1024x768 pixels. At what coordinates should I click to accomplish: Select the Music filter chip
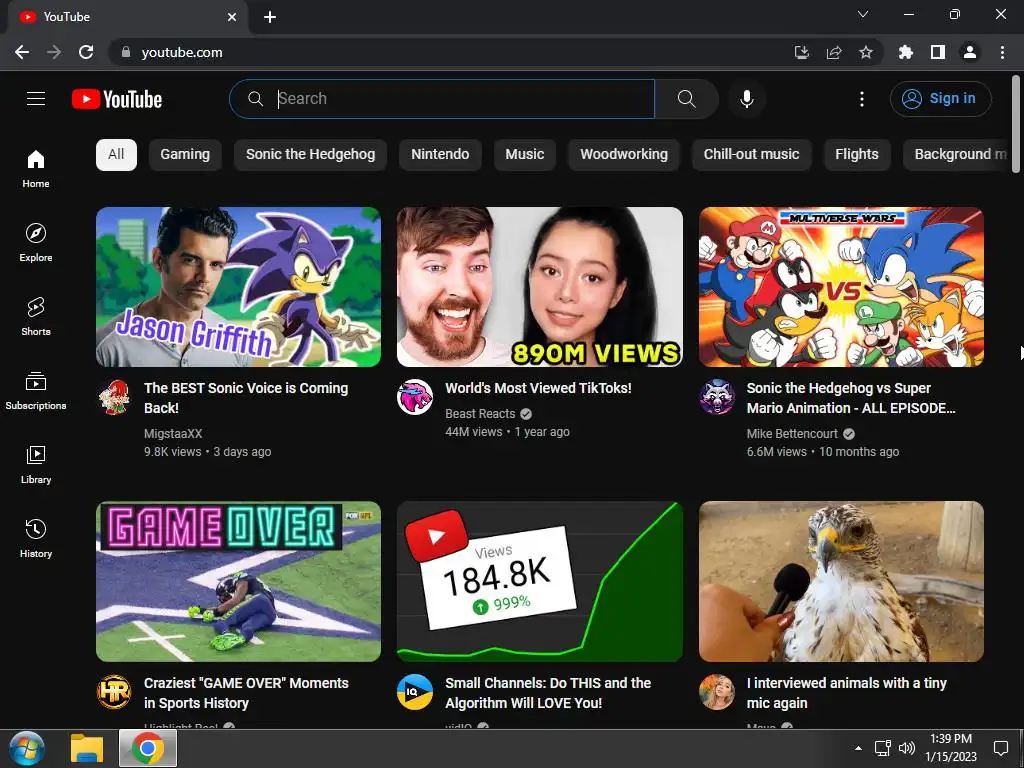pyautogui.click(x=524, y=155)
